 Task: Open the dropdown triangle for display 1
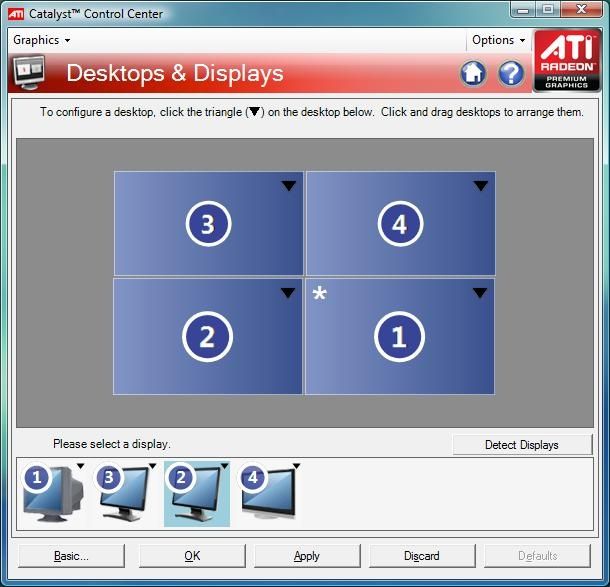pos(81,466)
